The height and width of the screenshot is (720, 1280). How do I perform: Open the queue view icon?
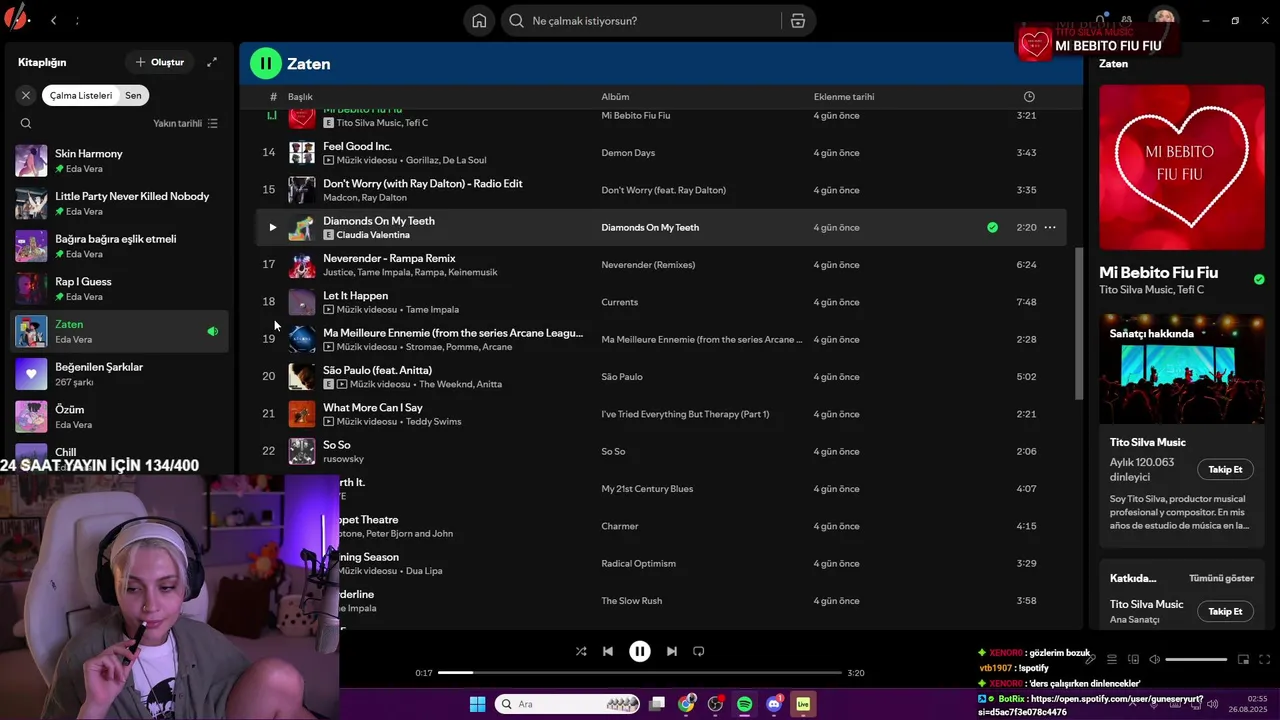pos(1112,659)
